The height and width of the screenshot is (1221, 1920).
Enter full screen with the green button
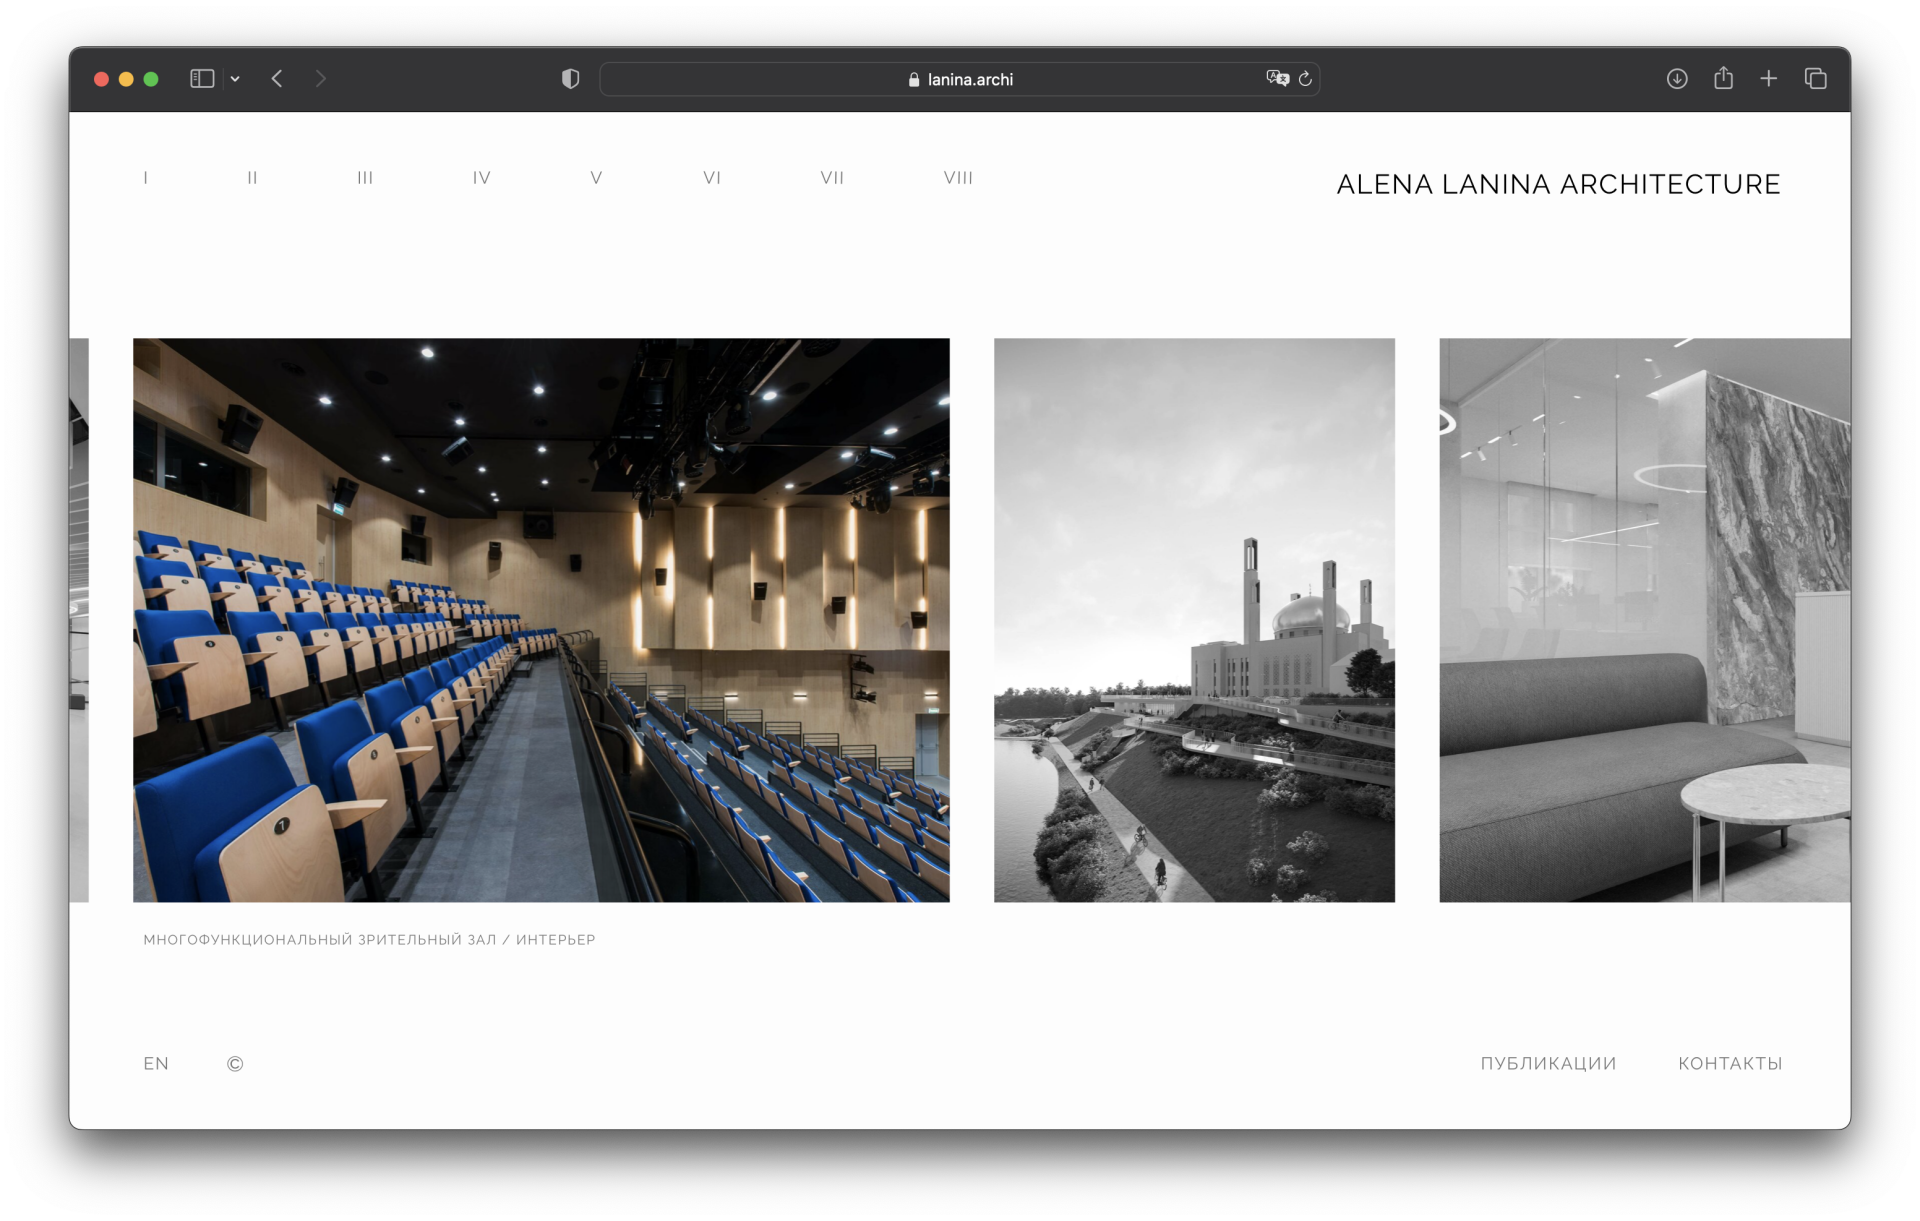[151, 79]
